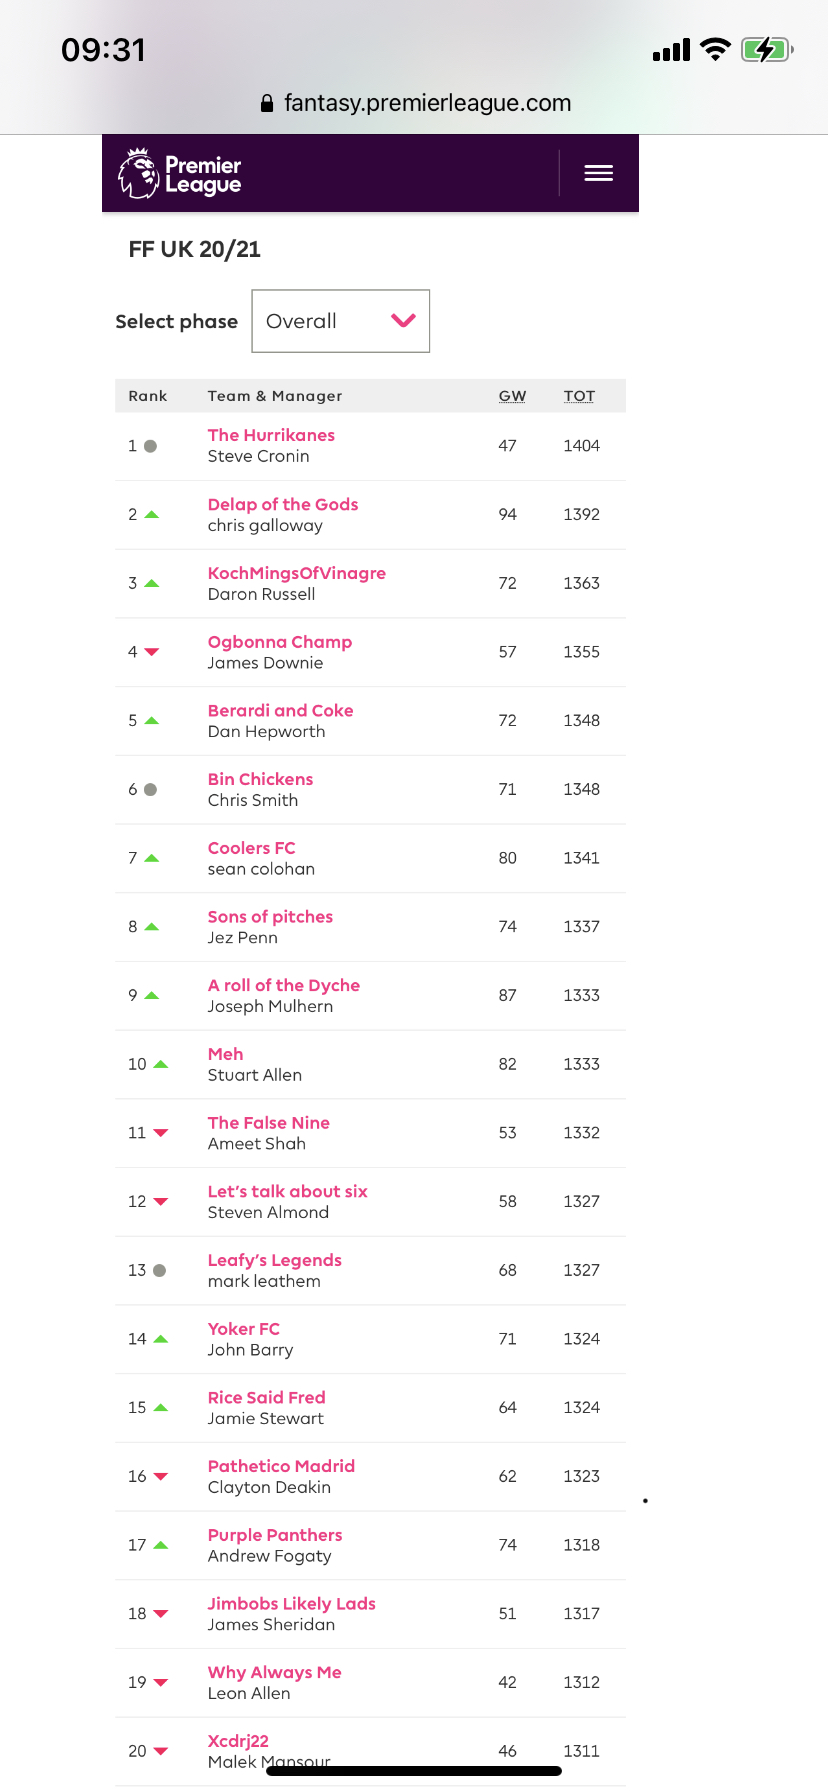Open Pathetico Madrid team link
Viewport: 828px width, 1792px height.
coord(281,1466)
